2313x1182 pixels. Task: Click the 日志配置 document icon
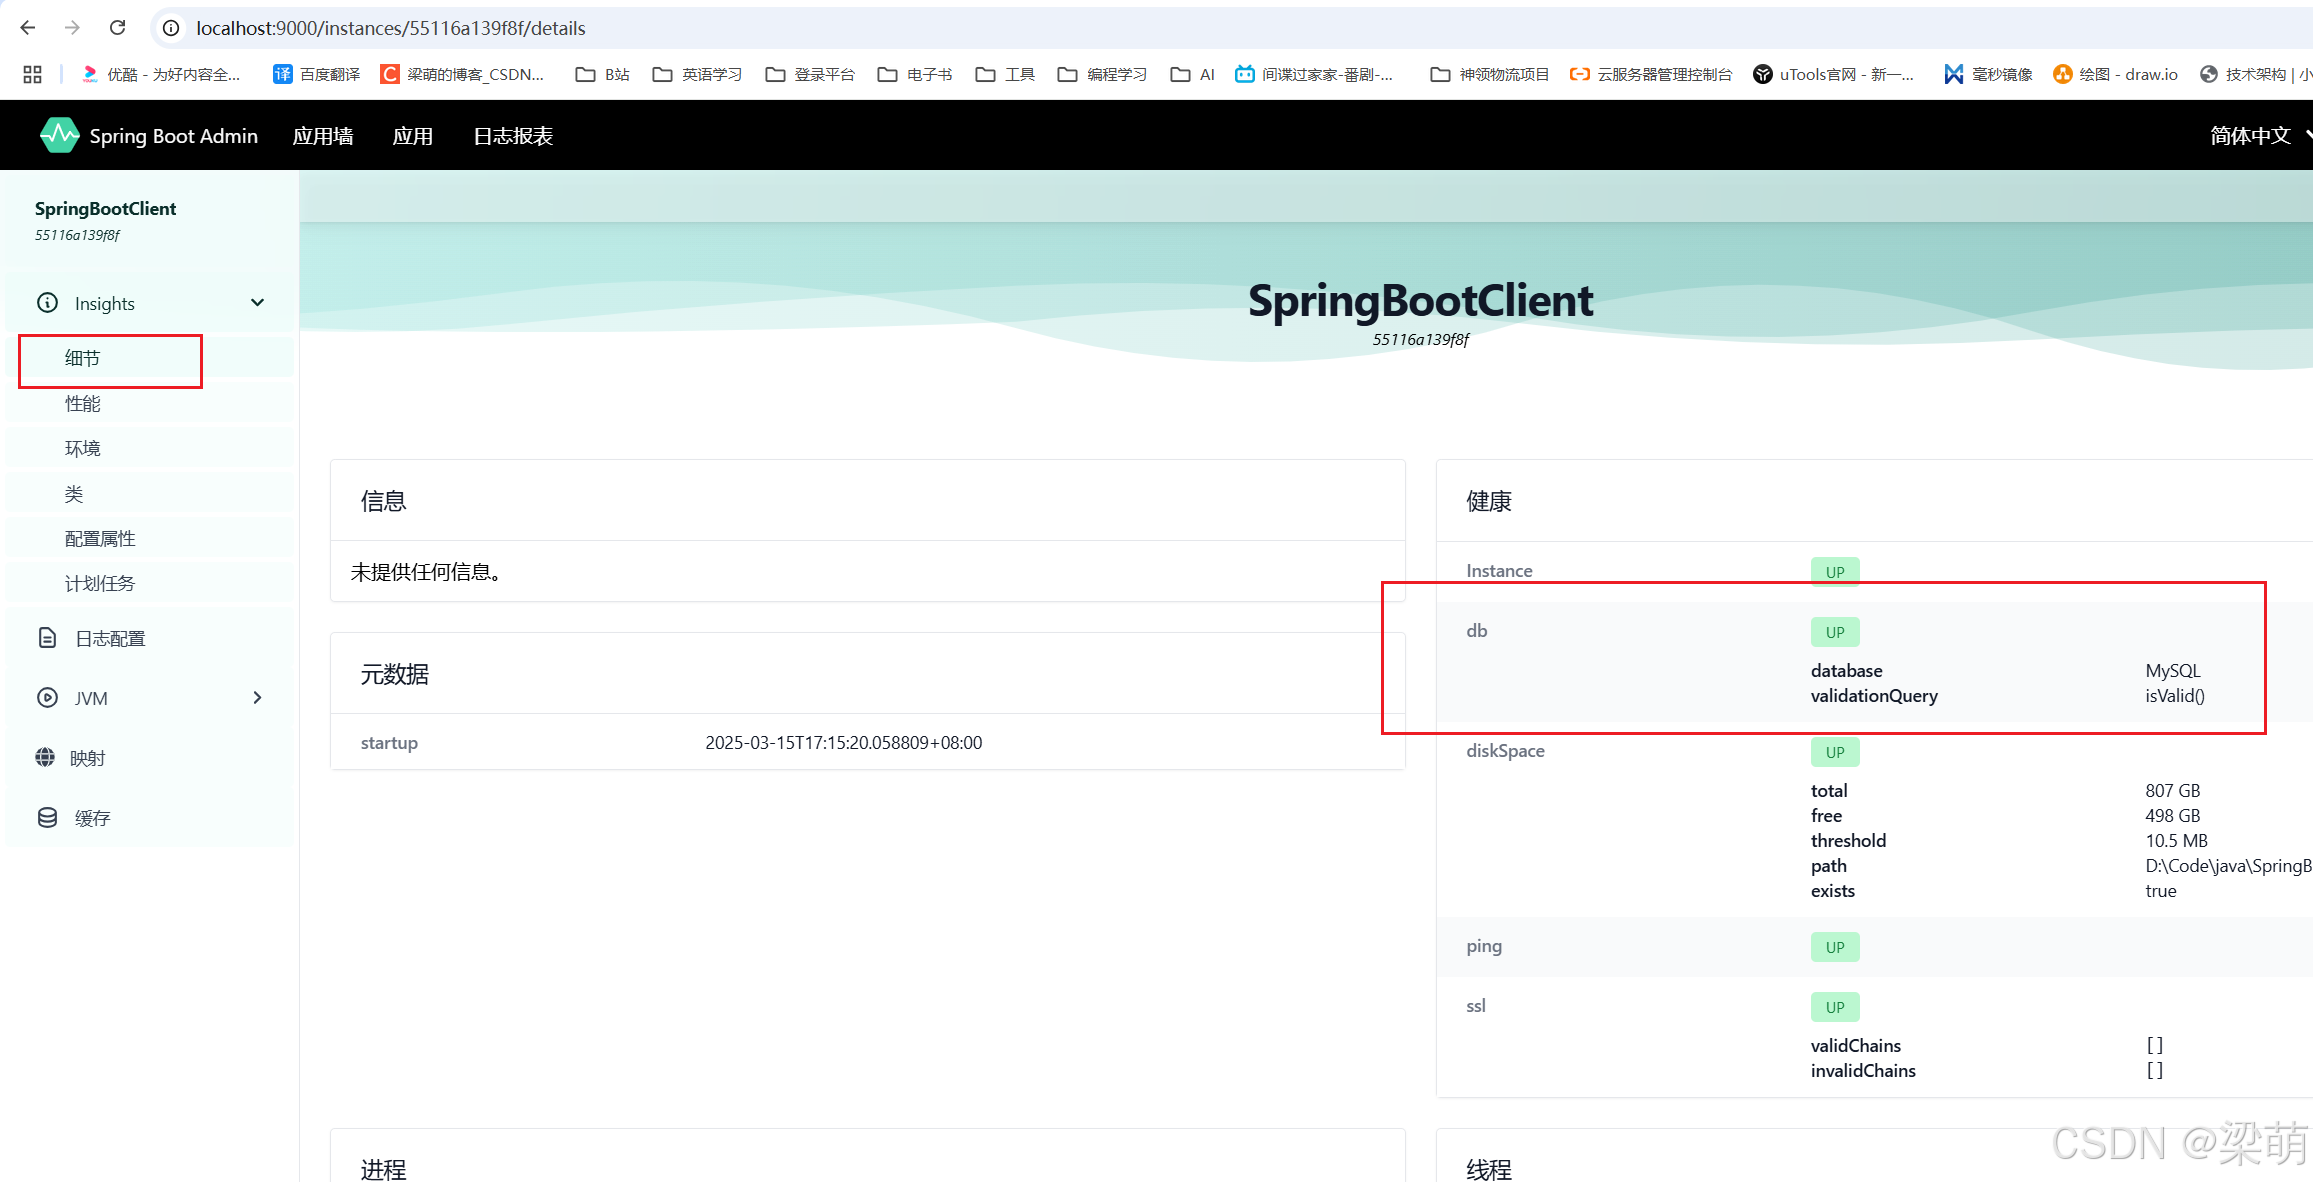pos(47,637)
